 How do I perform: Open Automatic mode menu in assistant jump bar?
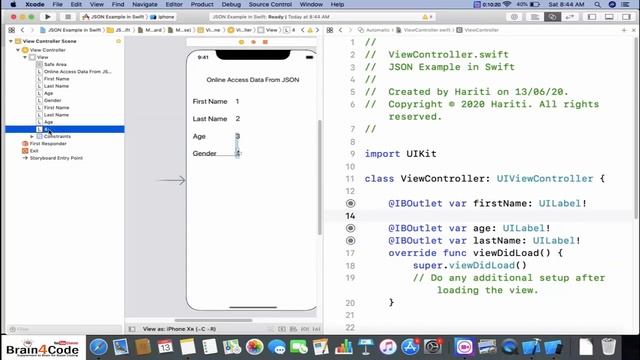pyautogui.click(x=373, y=30)
